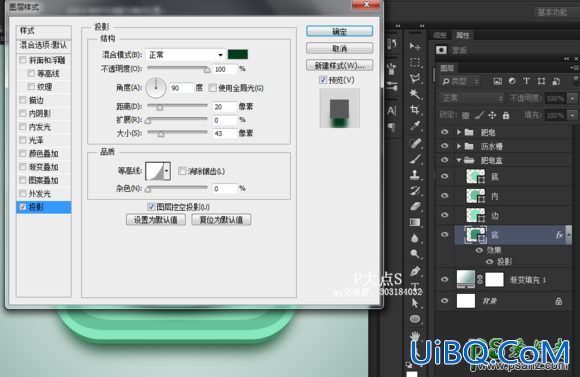This screenshot has width=580, height=377.
Task: Click the lock all icon
Action: pos(506,115)
